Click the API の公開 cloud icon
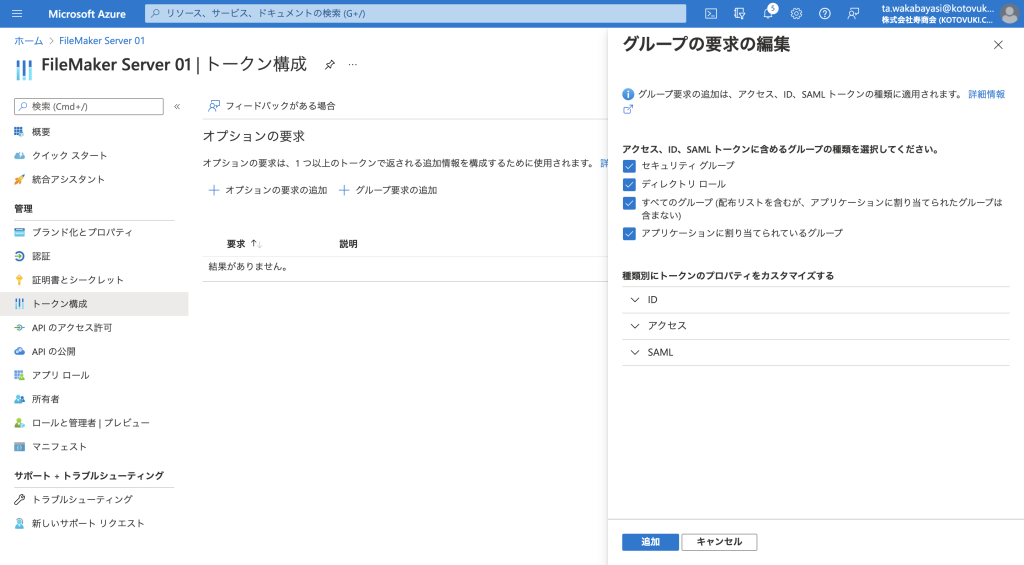Screen dimensions: 1024x565 click(19, 351)
